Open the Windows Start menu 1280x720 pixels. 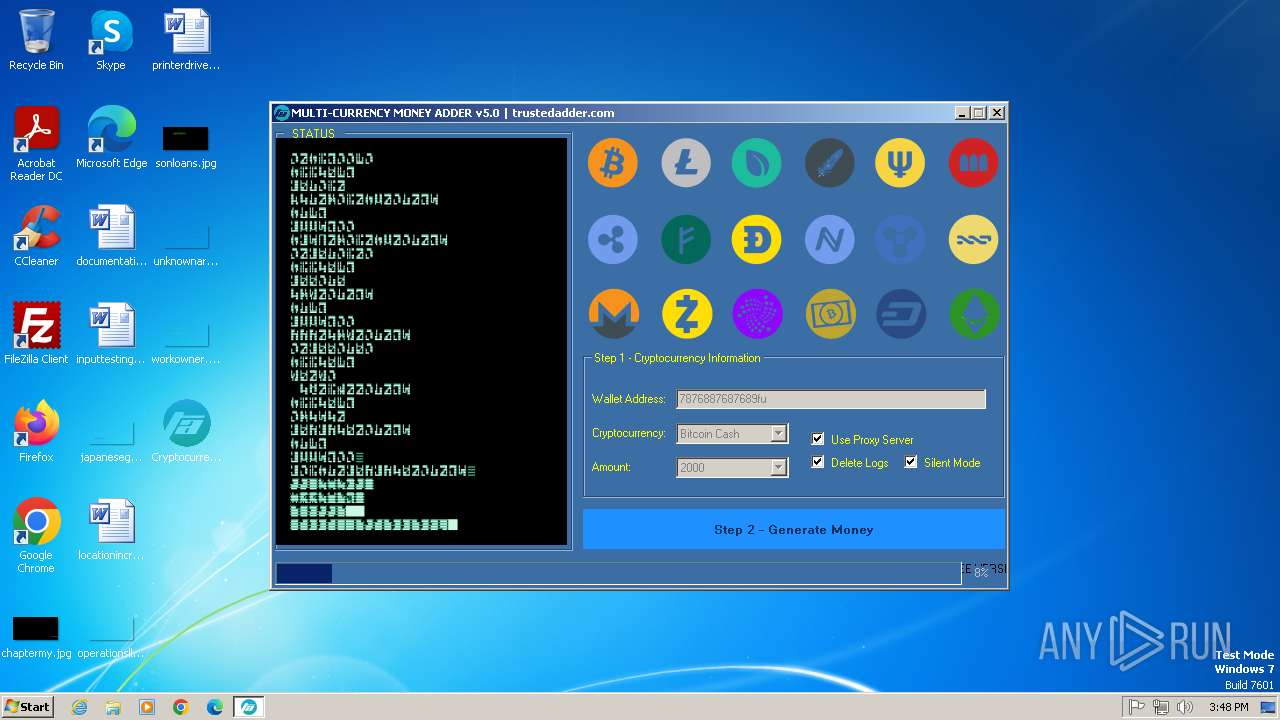coord(27,706)
